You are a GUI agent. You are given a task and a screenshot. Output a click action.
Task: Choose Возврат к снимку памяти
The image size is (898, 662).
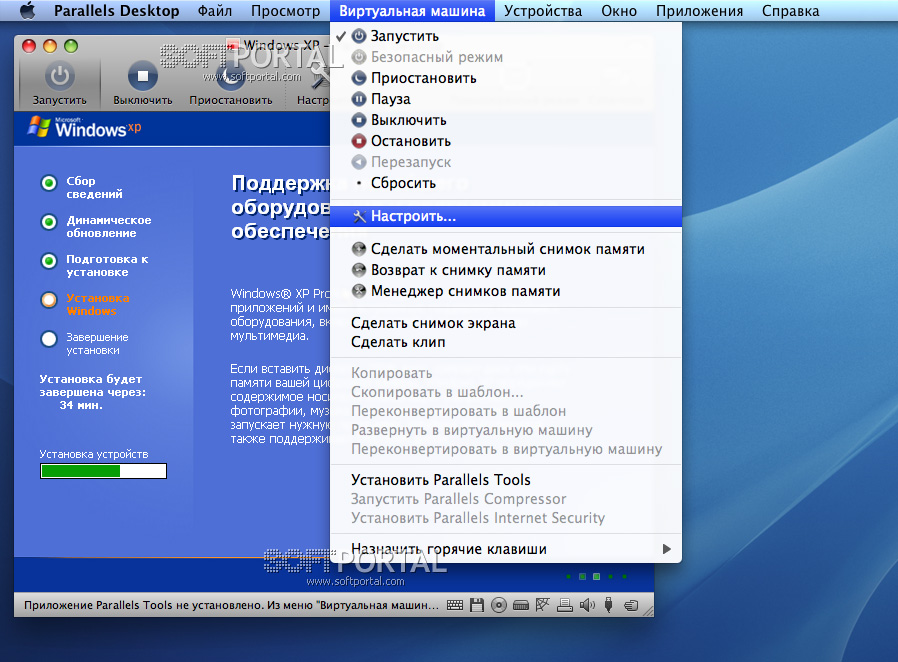click(x=506, y=270)
